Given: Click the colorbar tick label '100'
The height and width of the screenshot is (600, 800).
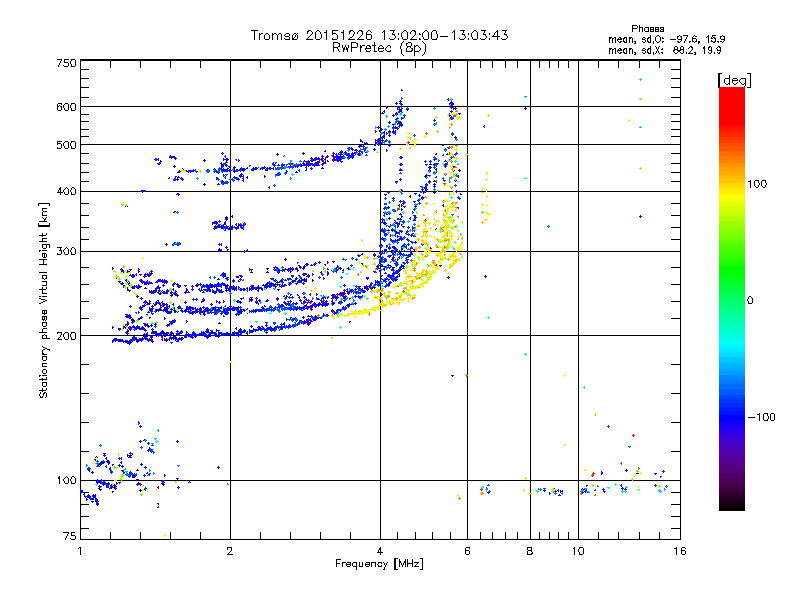Looking at the screenshot, I should point(757,184).
